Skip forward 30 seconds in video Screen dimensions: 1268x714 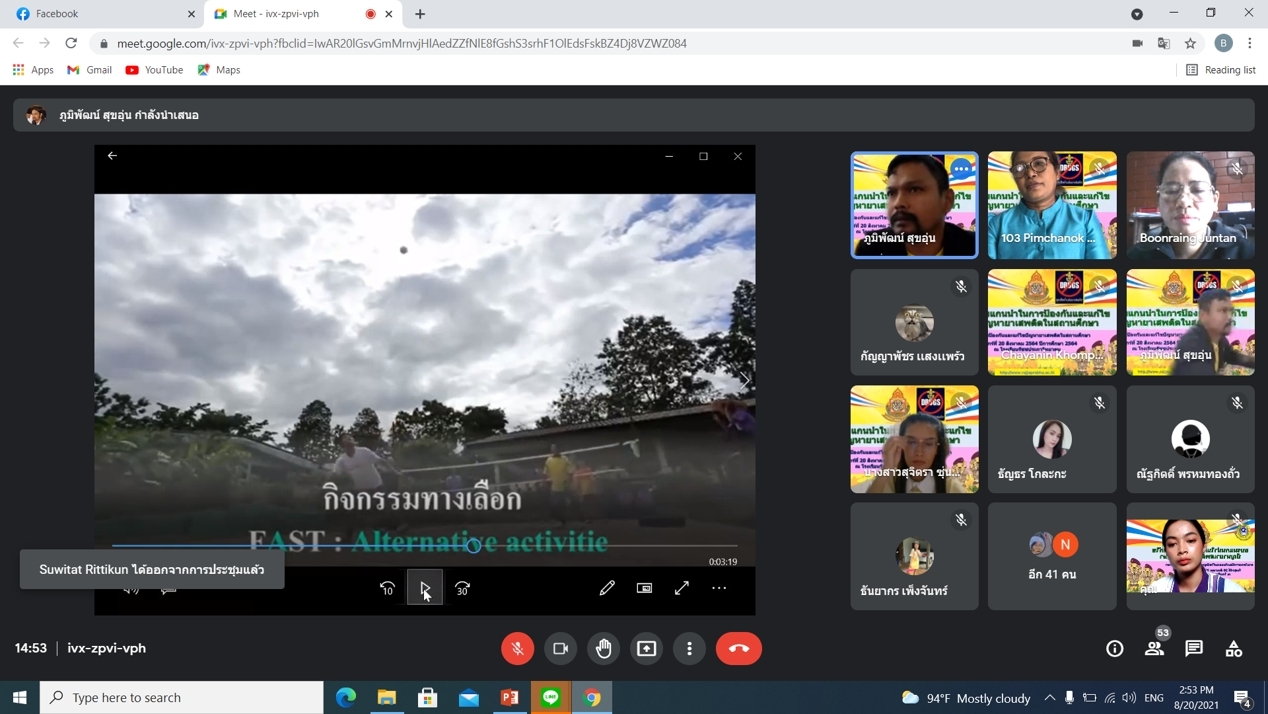[462, 588]
